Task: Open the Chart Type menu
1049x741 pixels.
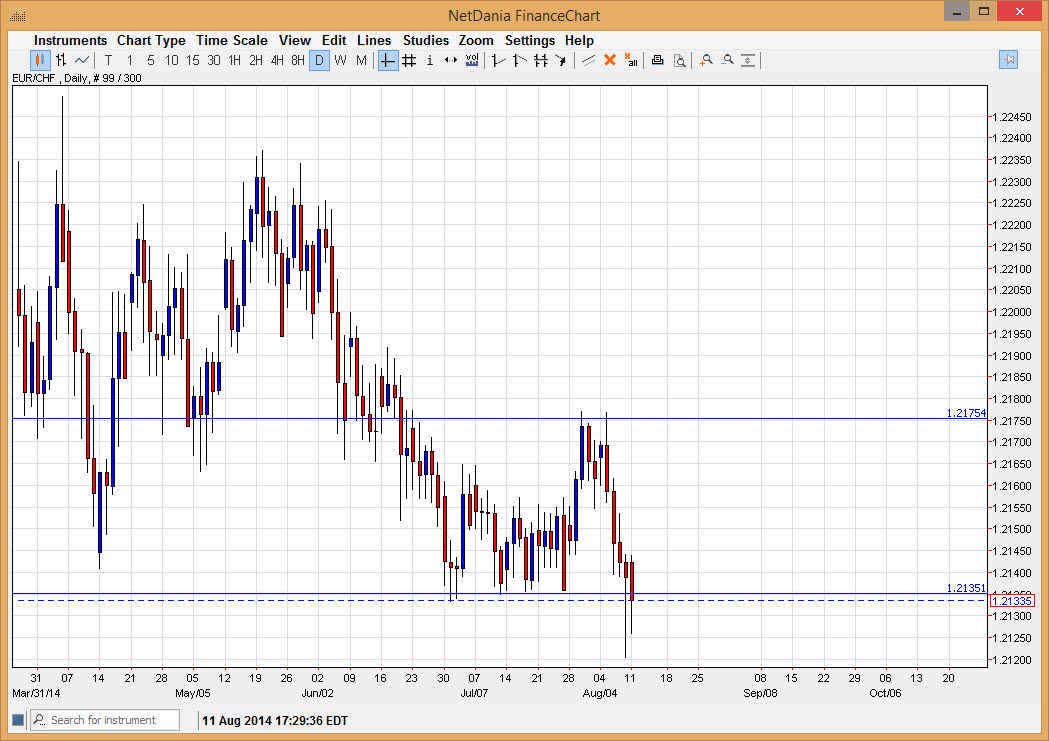Action: click(x=151, y=40)
